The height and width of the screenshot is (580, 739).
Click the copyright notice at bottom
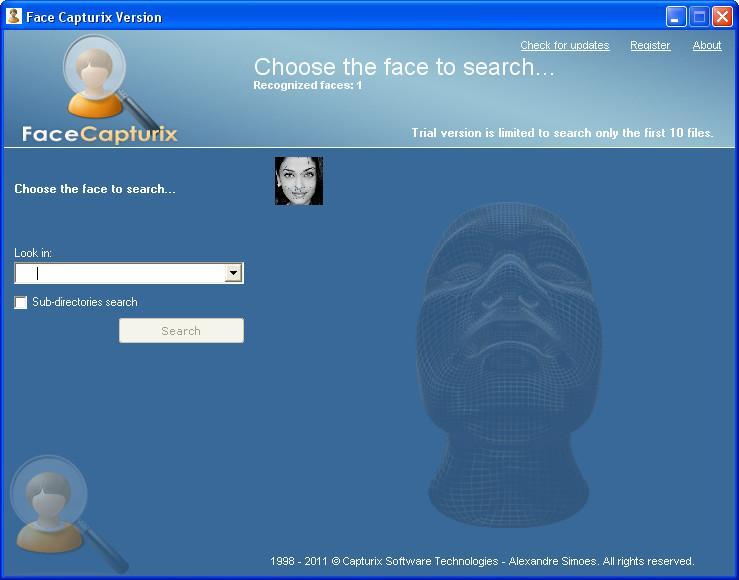coord(482,561)
